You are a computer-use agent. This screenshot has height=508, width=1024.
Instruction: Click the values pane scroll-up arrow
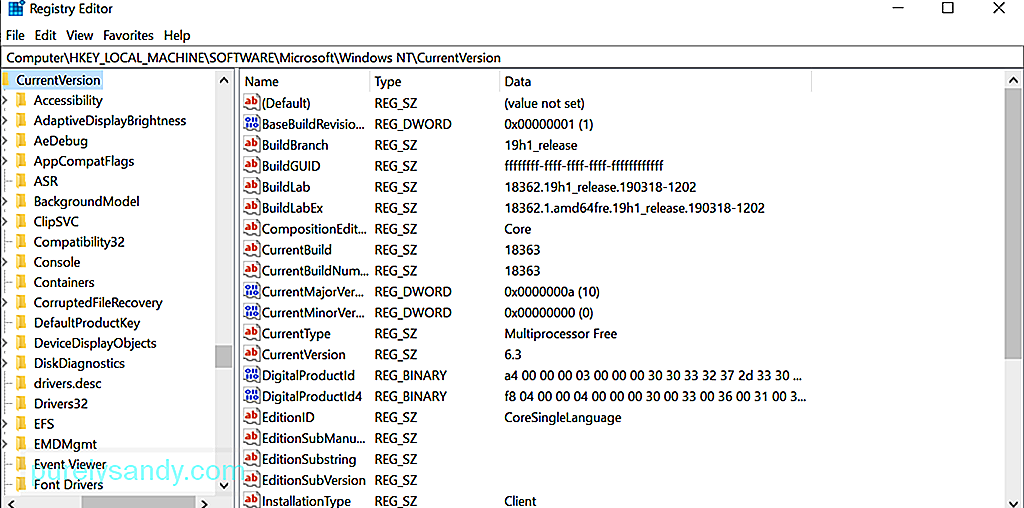(x=1014, y=80)
